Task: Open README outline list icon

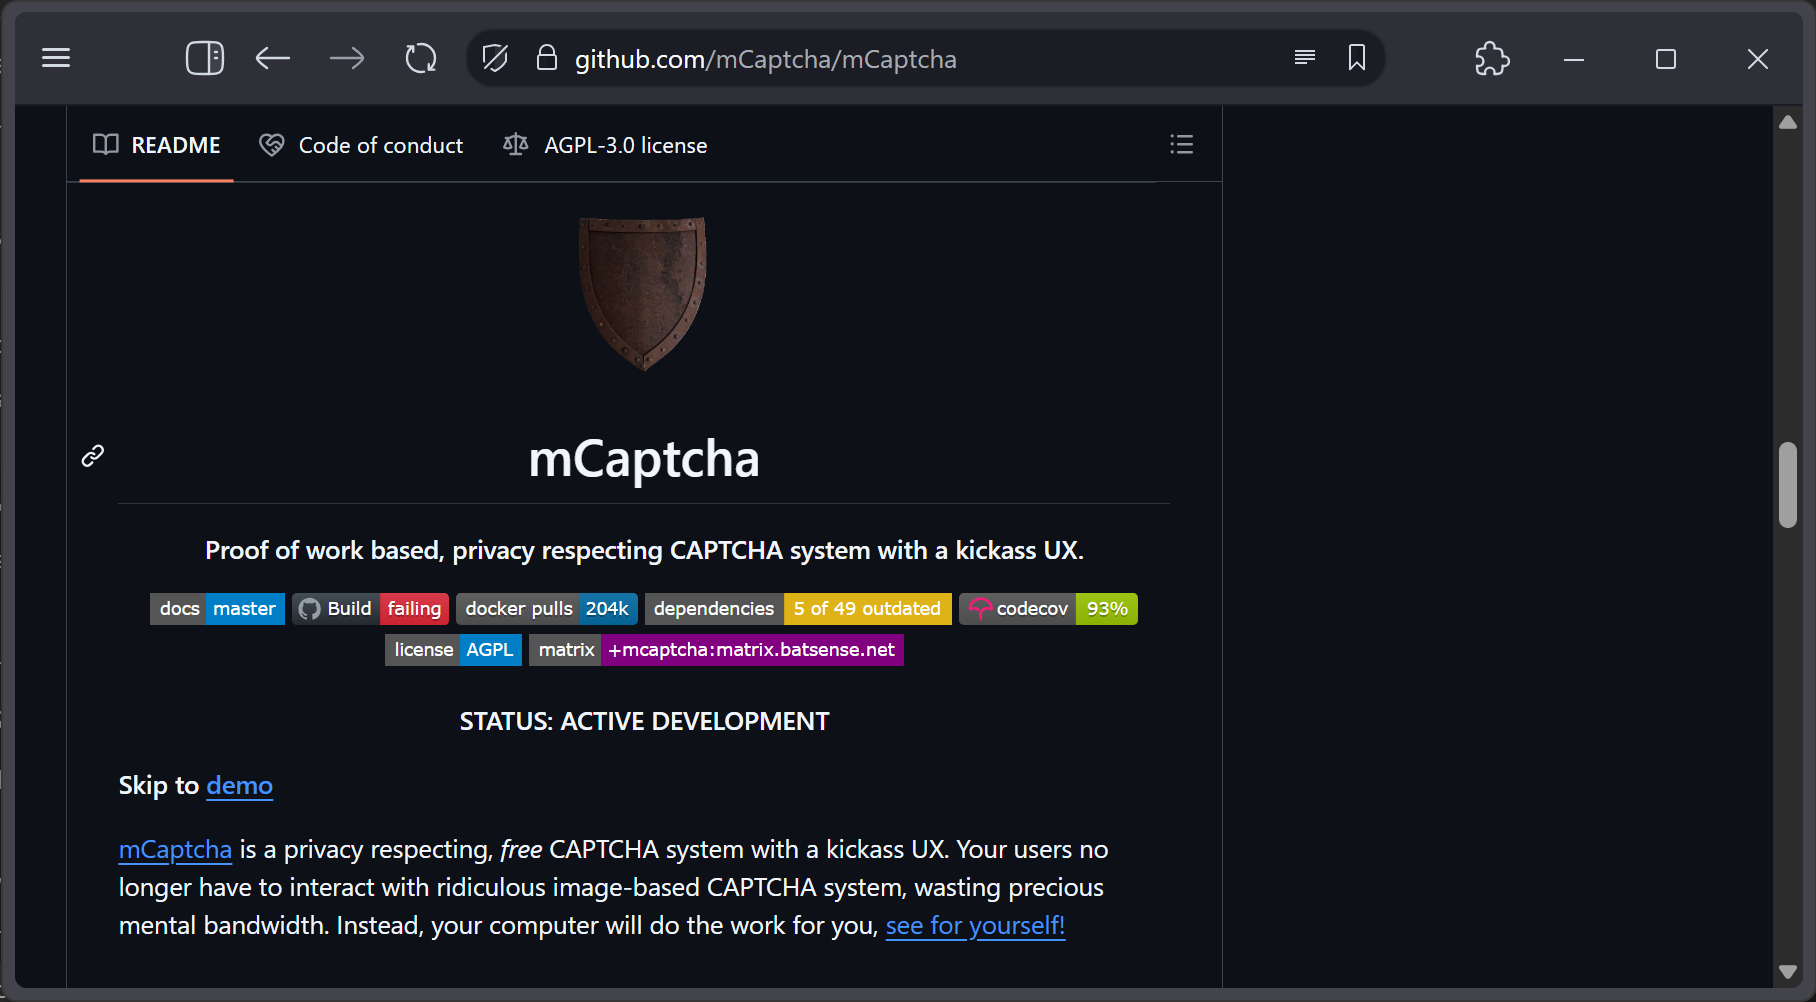Action: (x=1181, y=144)
